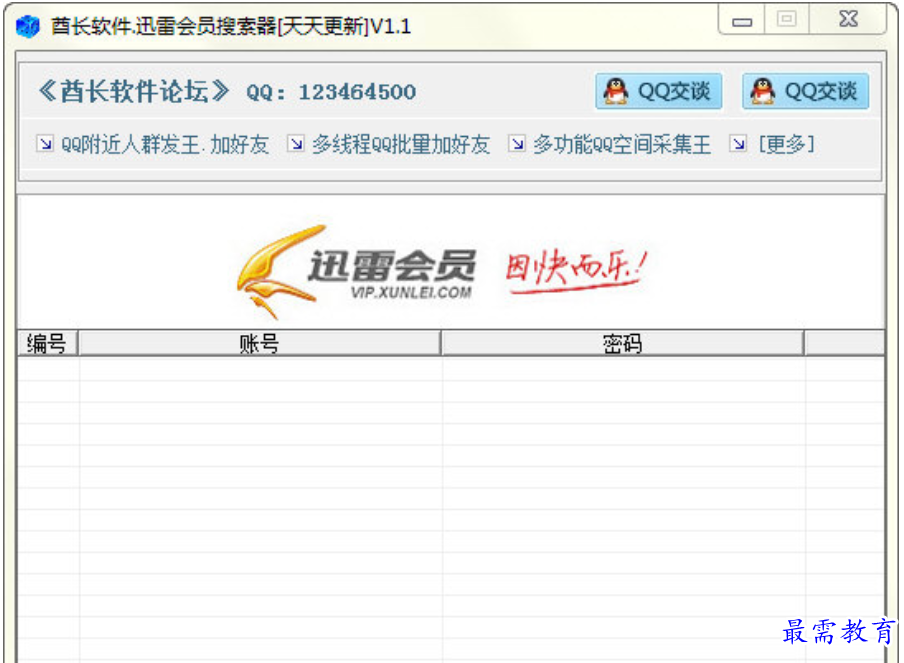Sort by the 账号 column header
This screenshot has width=904, height=663.
pyautogui.click(x=259, y=343)
